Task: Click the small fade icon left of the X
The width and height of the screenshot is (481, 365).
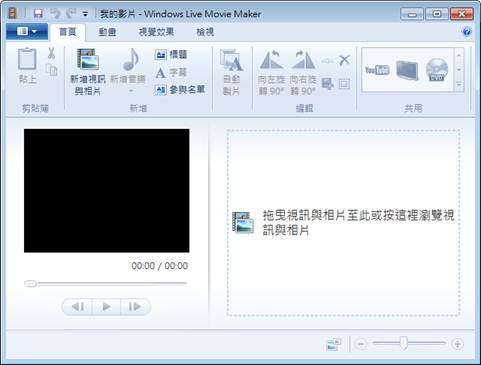Action: click(327, 61)
